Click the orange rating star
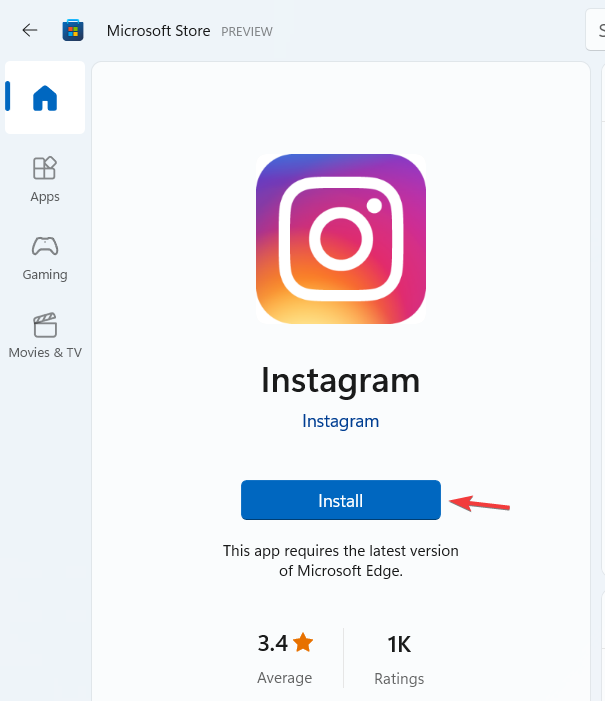Viewport: 605px width, 701px height. pyautogui.click(x=303, y=642)
